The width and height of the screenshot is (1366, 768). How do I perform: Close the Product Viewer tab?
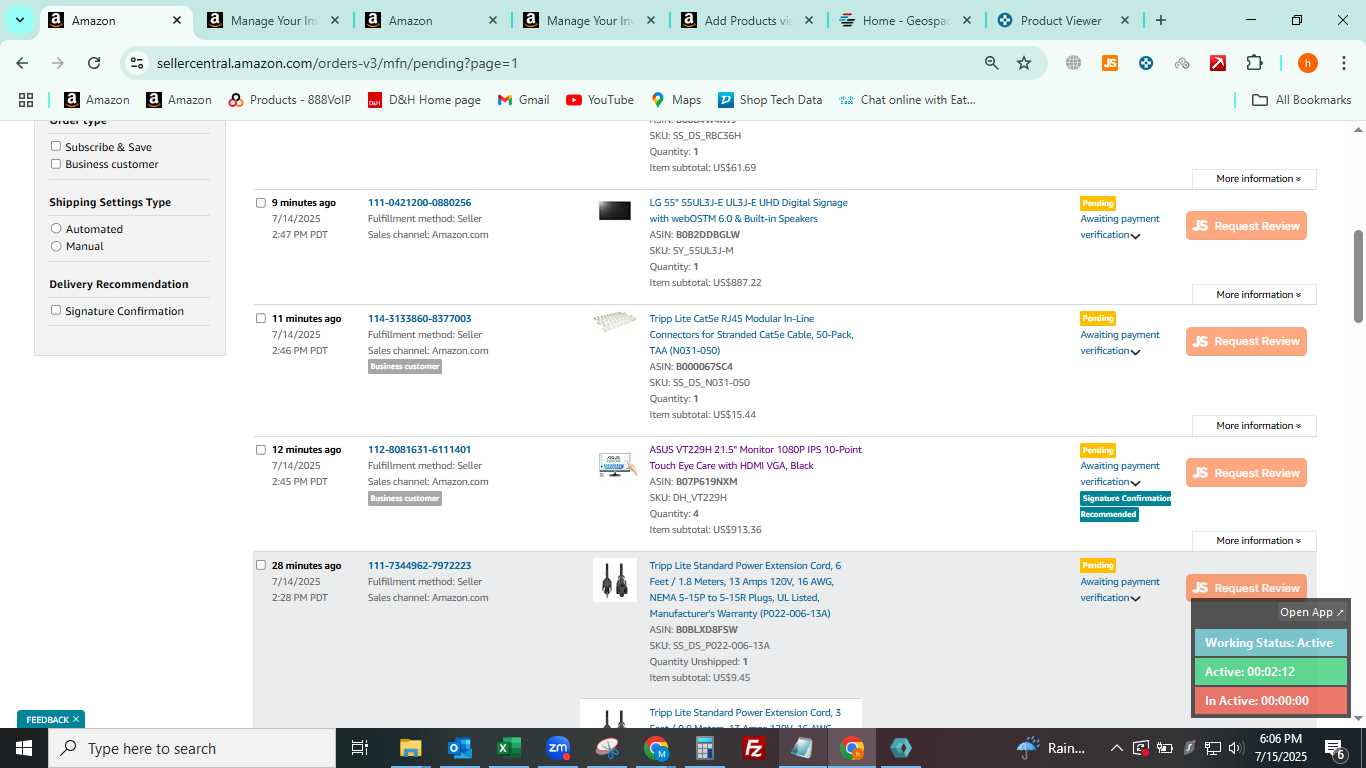click(x=1124, y=20)
